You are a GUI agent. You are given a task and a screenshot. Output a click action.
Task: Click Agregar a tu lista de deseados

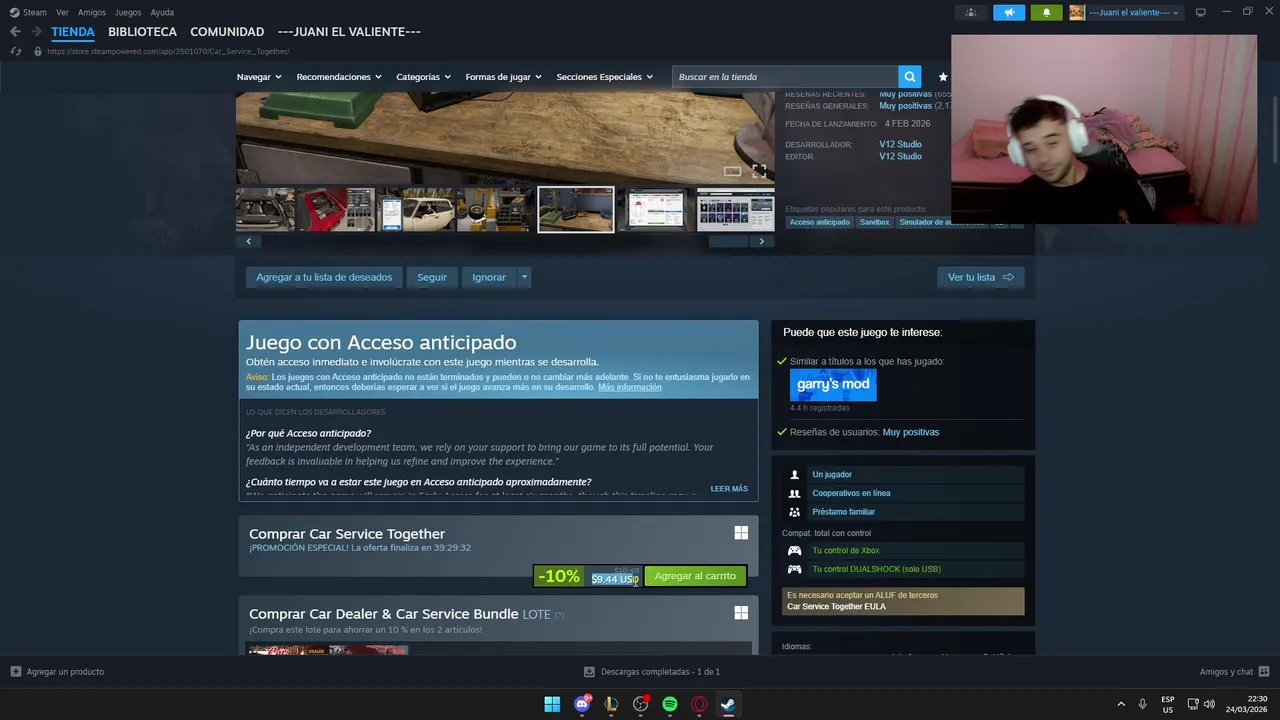tap(324, 277)
